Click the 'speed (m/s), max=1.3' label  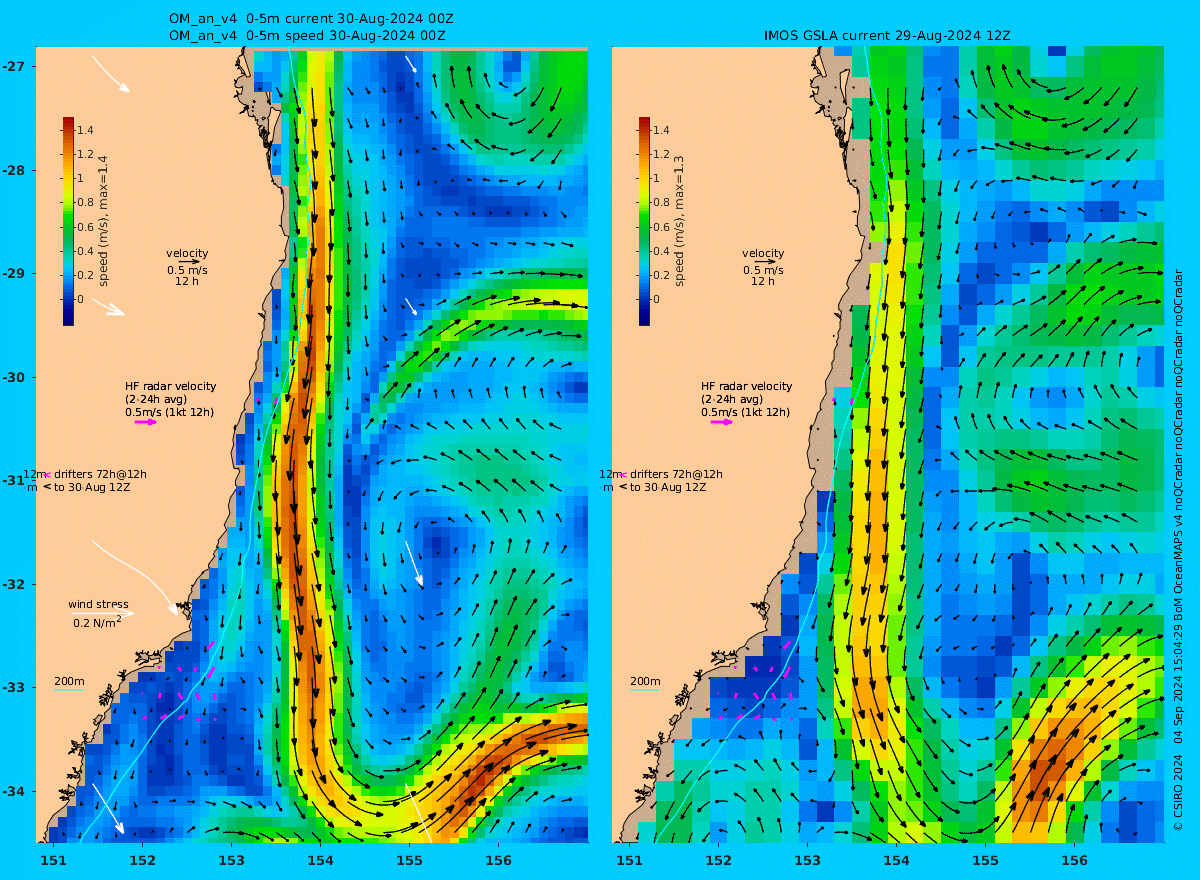click(679, 220)
